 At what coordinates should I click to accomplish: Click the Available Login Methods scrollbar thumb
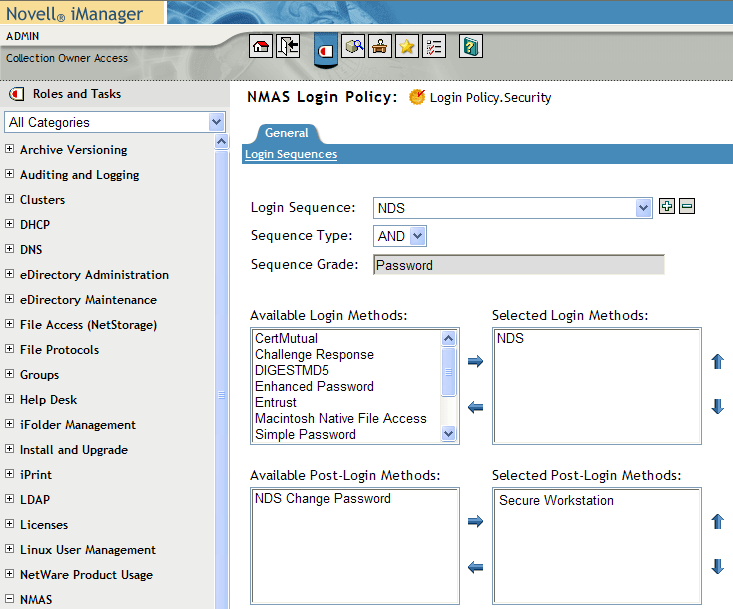pyautogui.click(x=448, y=372)
